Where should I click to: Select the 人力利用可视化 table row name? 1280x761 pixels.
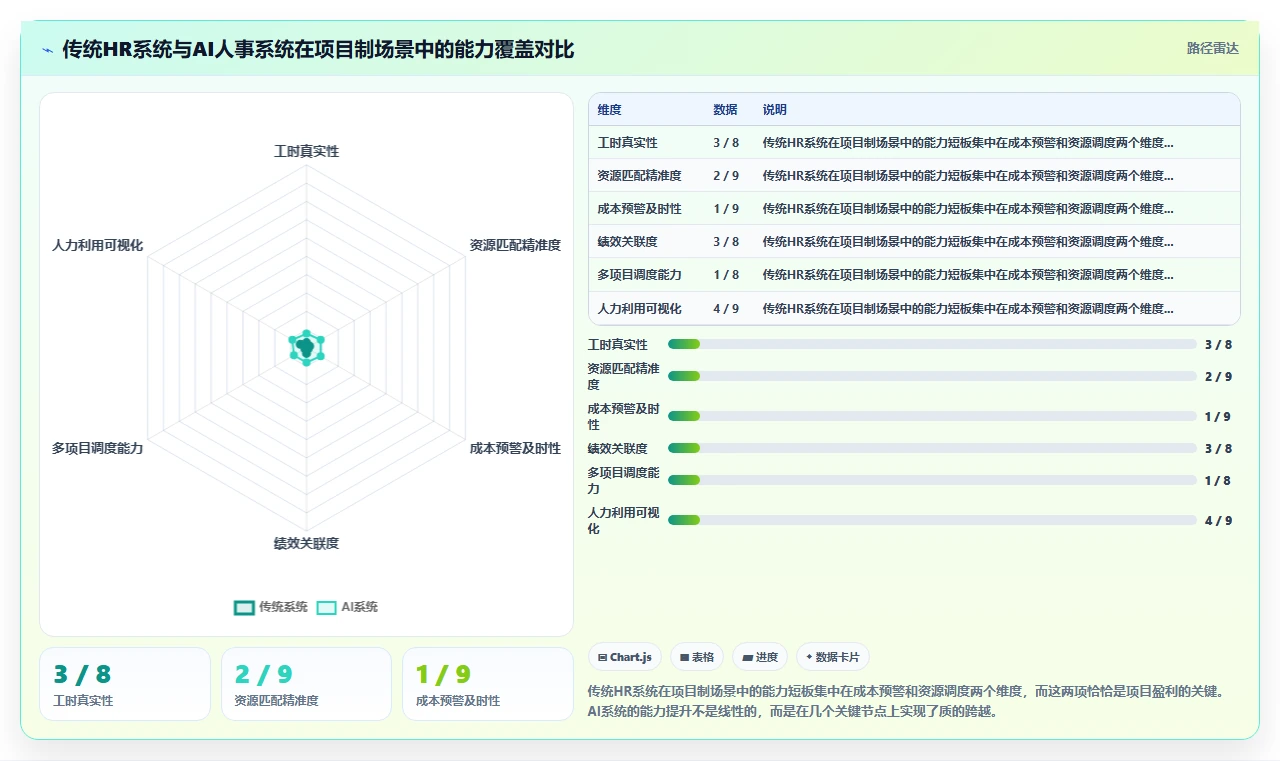(640, 308)
